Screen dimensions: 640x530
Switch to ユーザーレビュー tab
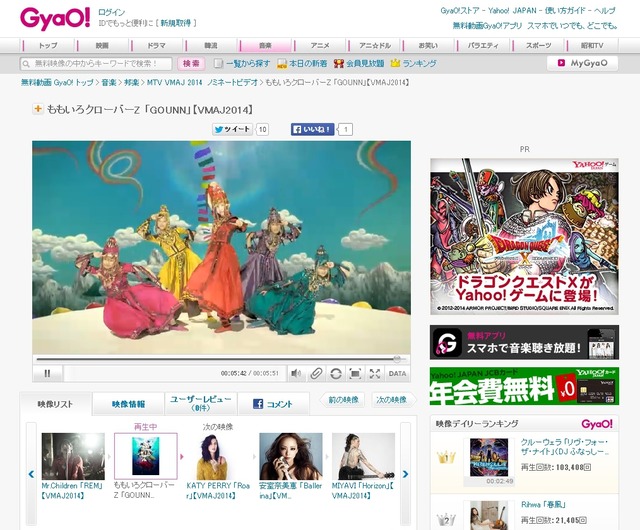pyautogui.click(x=200, y=403)
